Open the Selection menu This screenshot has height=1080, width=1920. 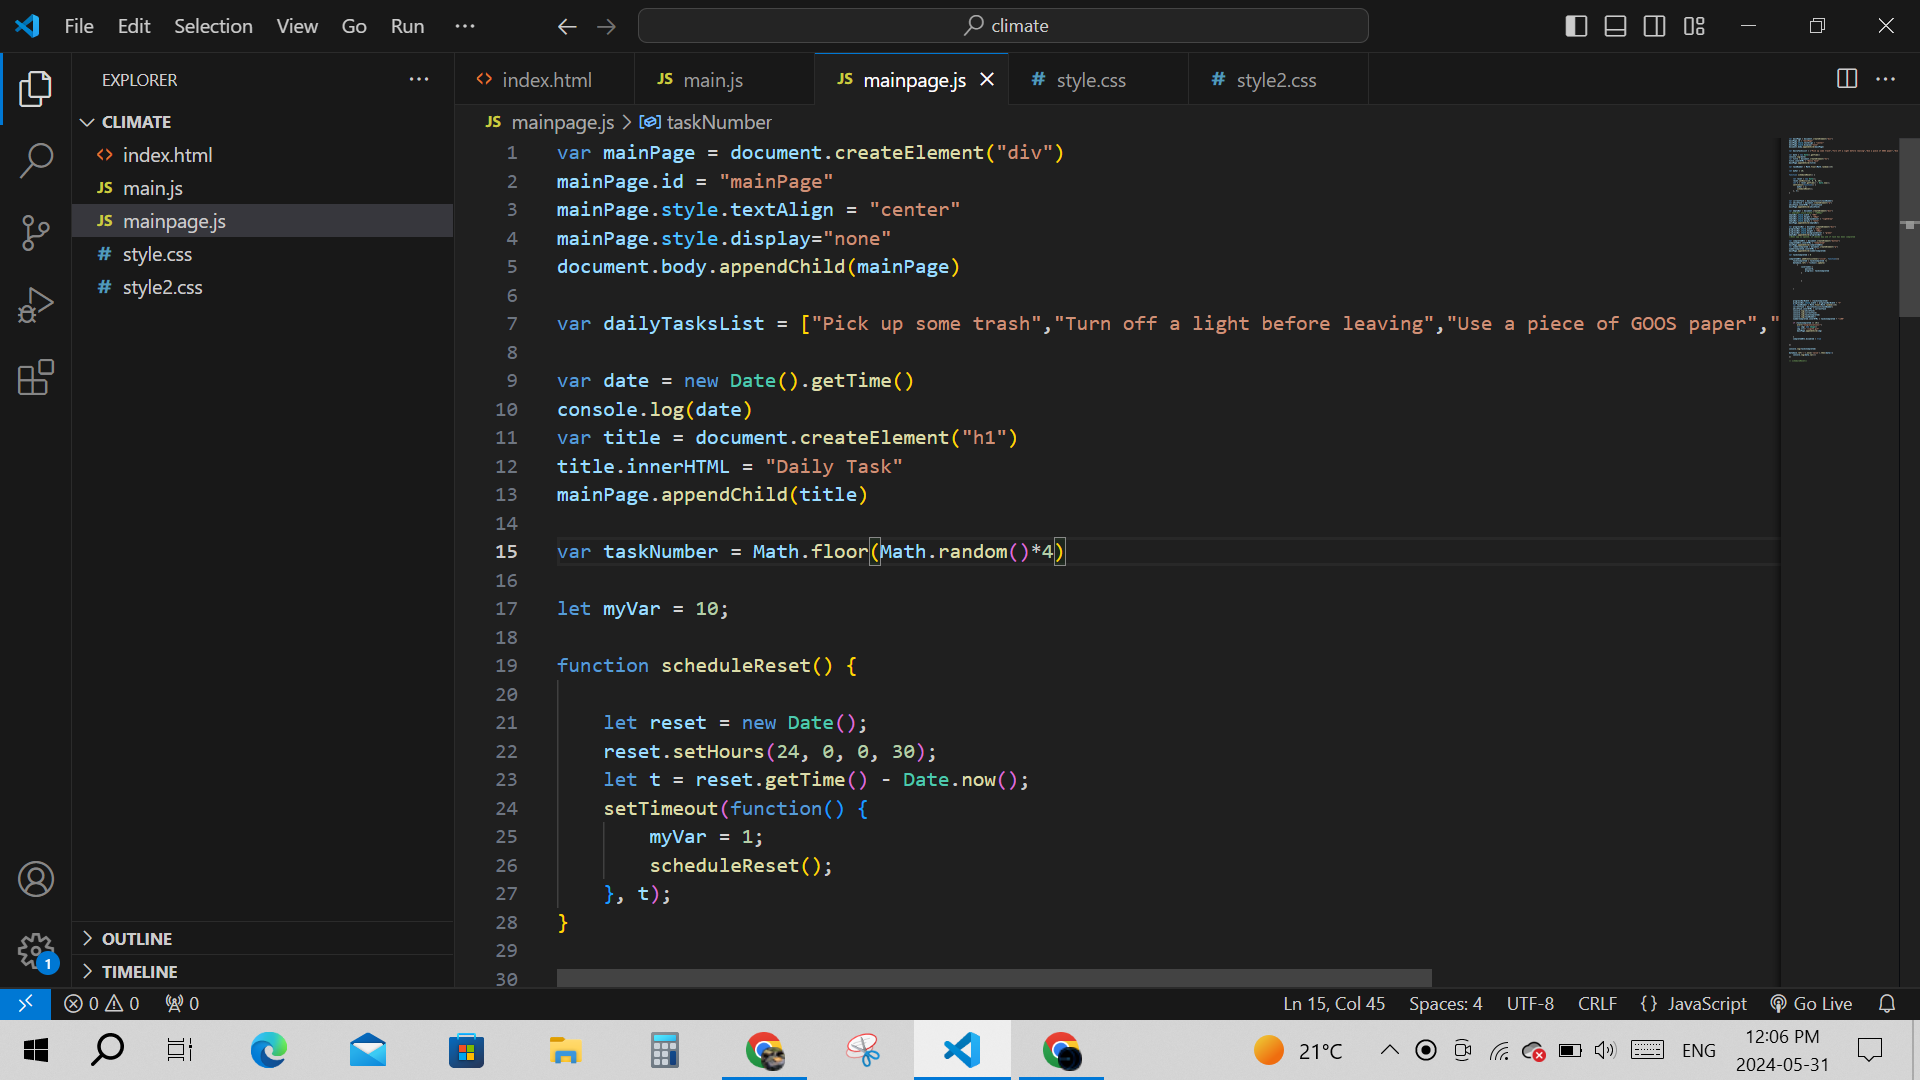pyautogui.click(x=213, y=26)
